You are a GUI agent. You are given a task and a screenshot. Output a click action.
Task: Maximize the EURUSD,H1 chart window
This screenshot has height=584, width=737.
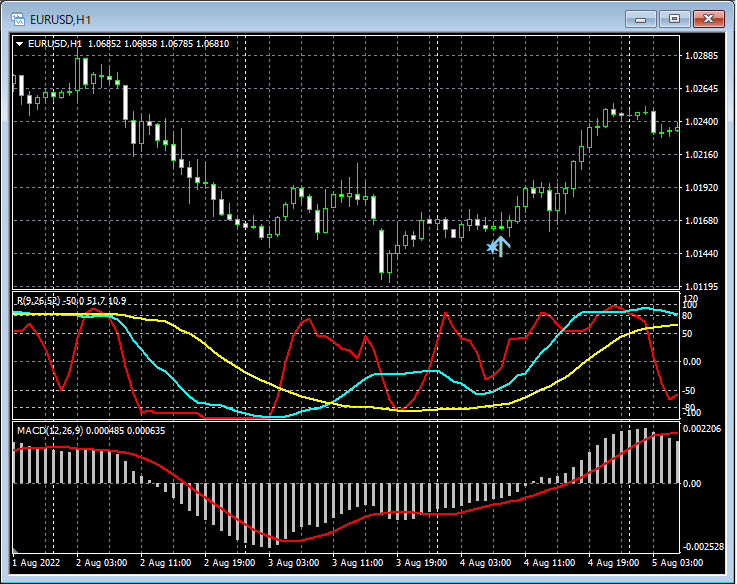[674, 18]
